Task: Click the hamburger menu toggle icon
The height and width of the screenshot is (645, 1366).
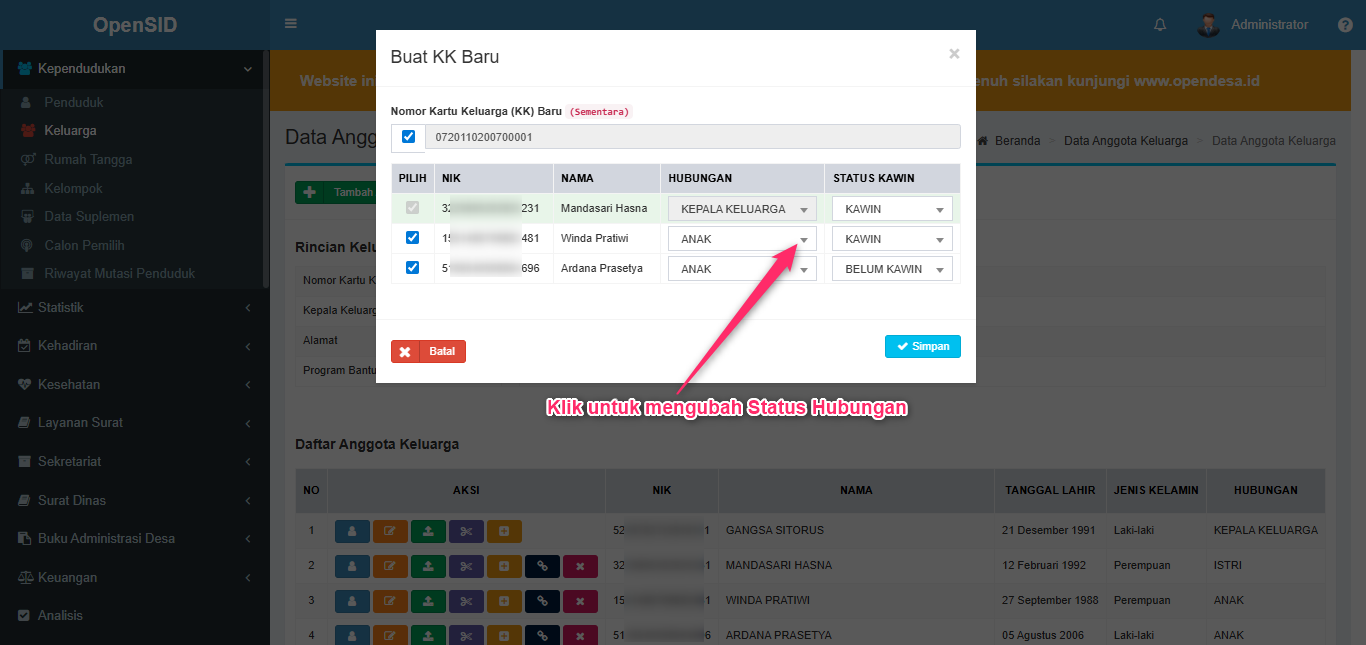Action: coord(291,24)
